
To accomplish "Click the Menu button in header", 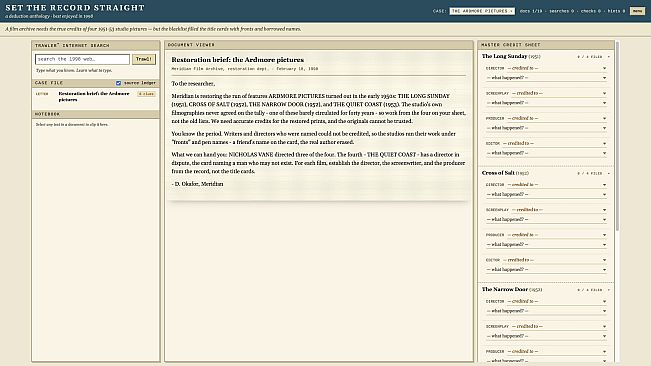I will [x=637, y=11].
